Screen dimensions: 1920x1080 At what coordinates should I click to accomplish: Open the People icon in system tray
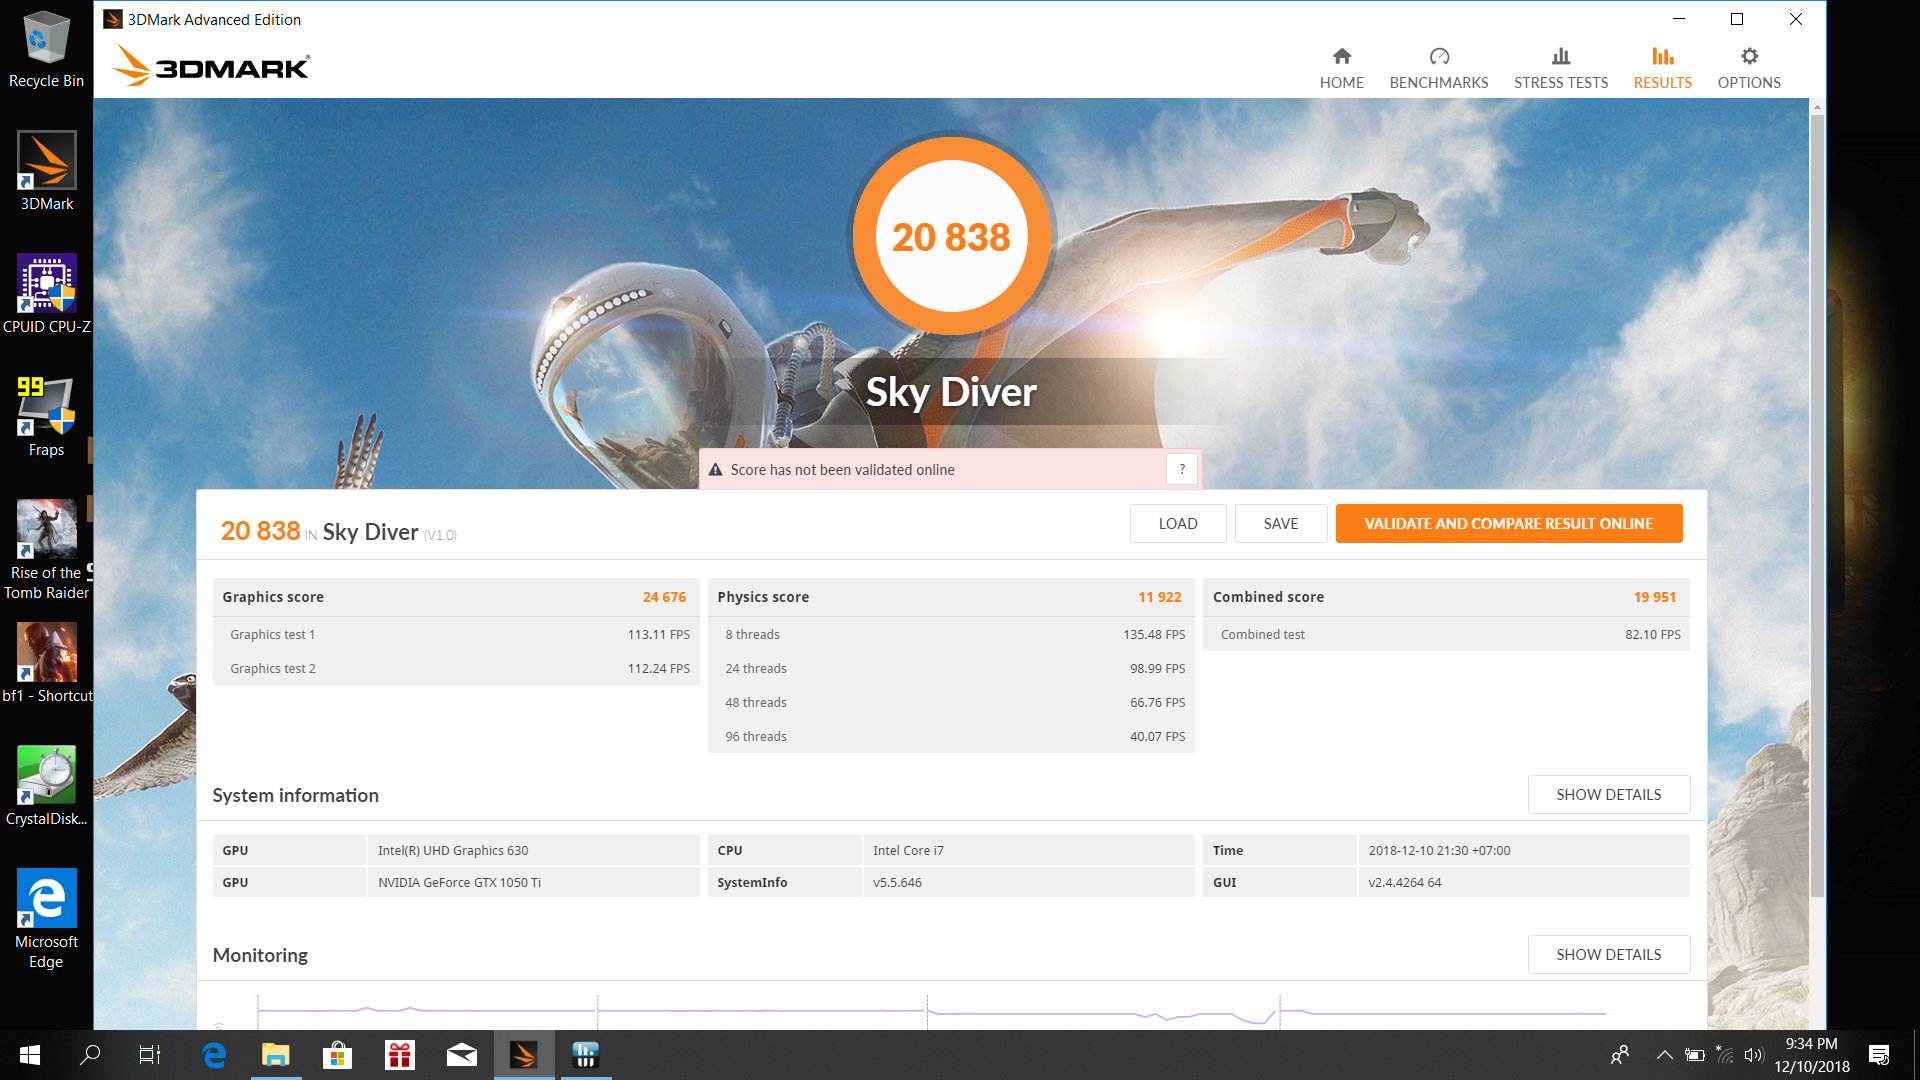pos(1619,1055)
